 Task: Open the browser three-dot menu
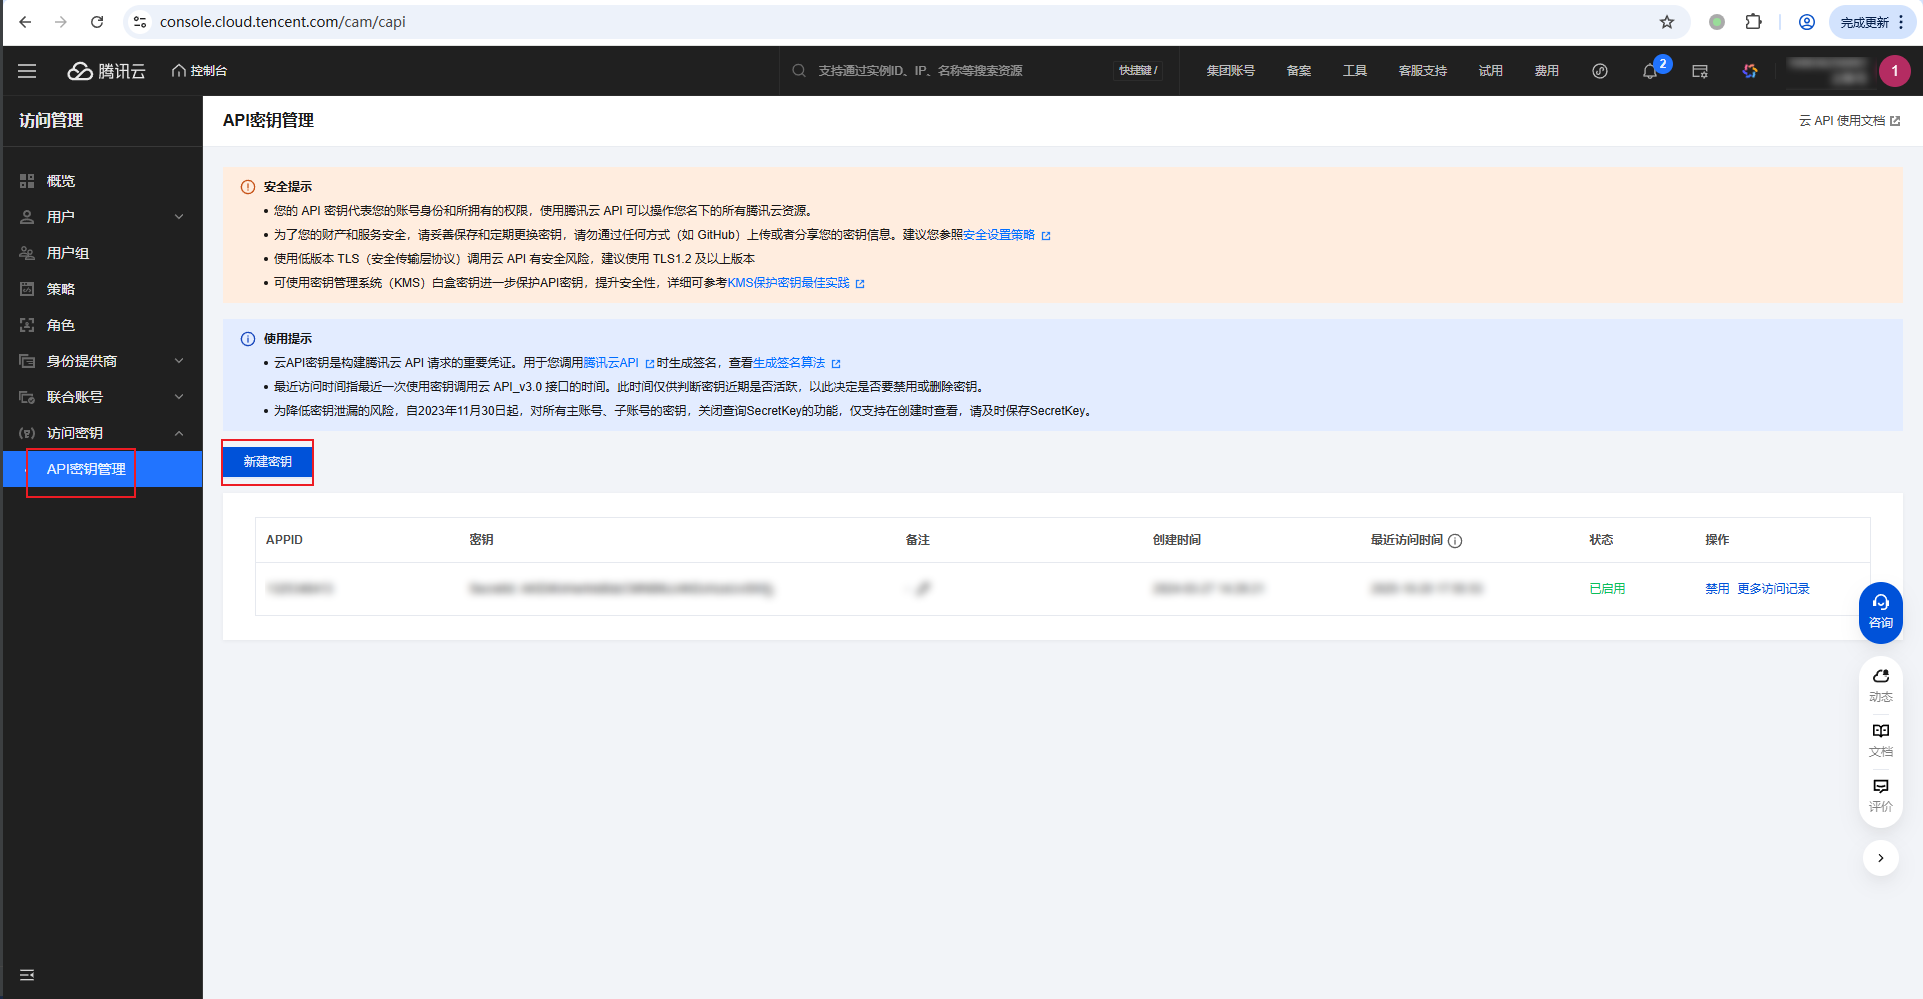1901,22
